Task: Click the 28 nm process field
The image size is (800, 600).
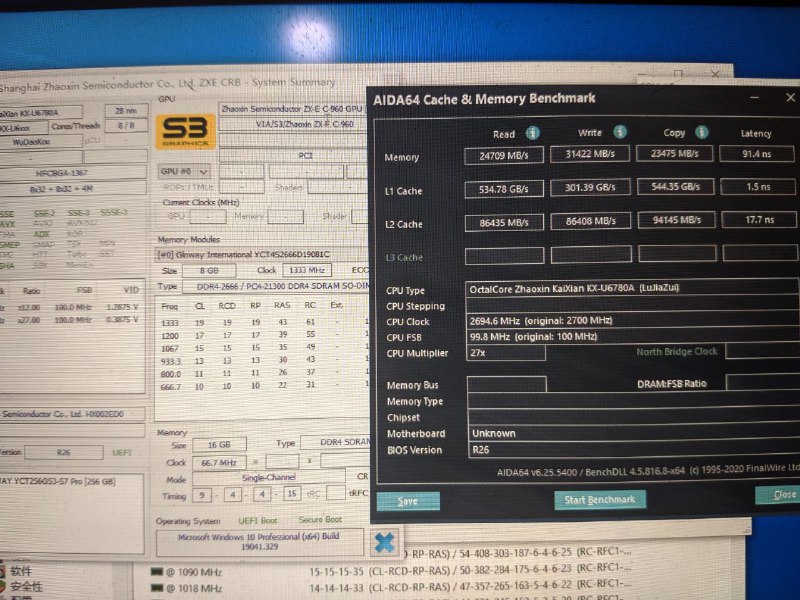Action: tap(126, 110)
